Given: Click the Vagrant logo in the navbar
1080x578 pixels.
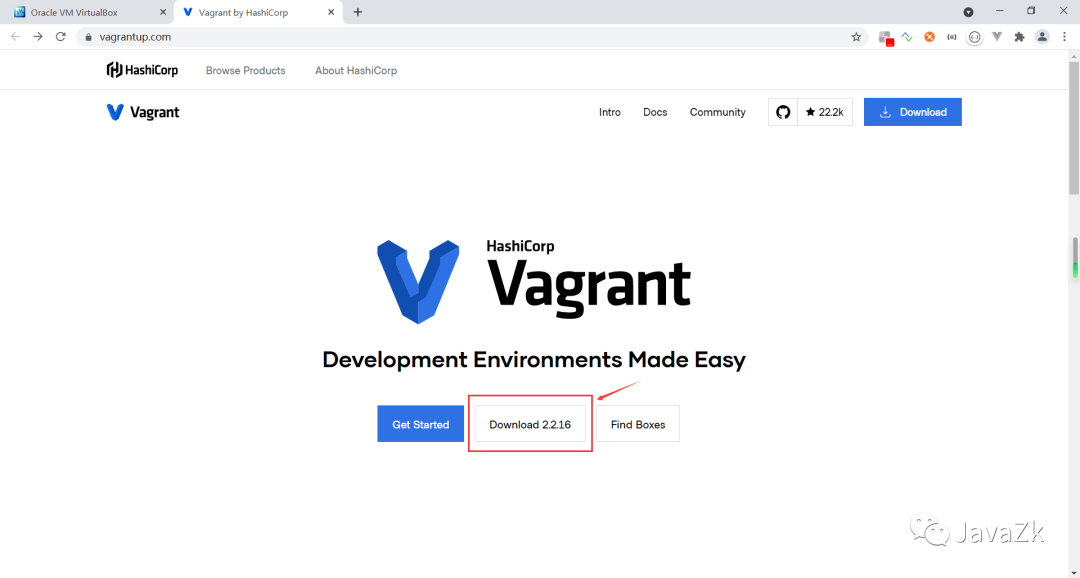Looking at the screenshot, I should 143,112.
